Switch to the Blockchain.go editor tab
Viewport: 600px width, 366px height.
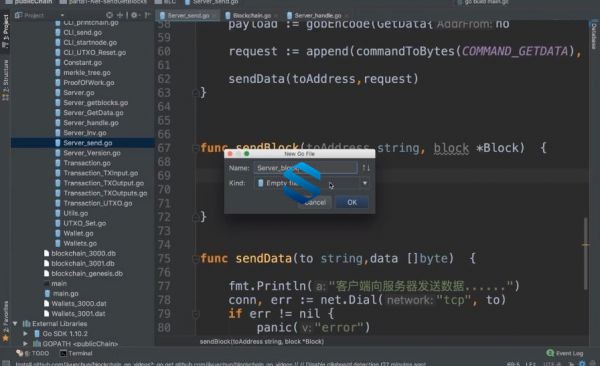(x=252, y=16)
